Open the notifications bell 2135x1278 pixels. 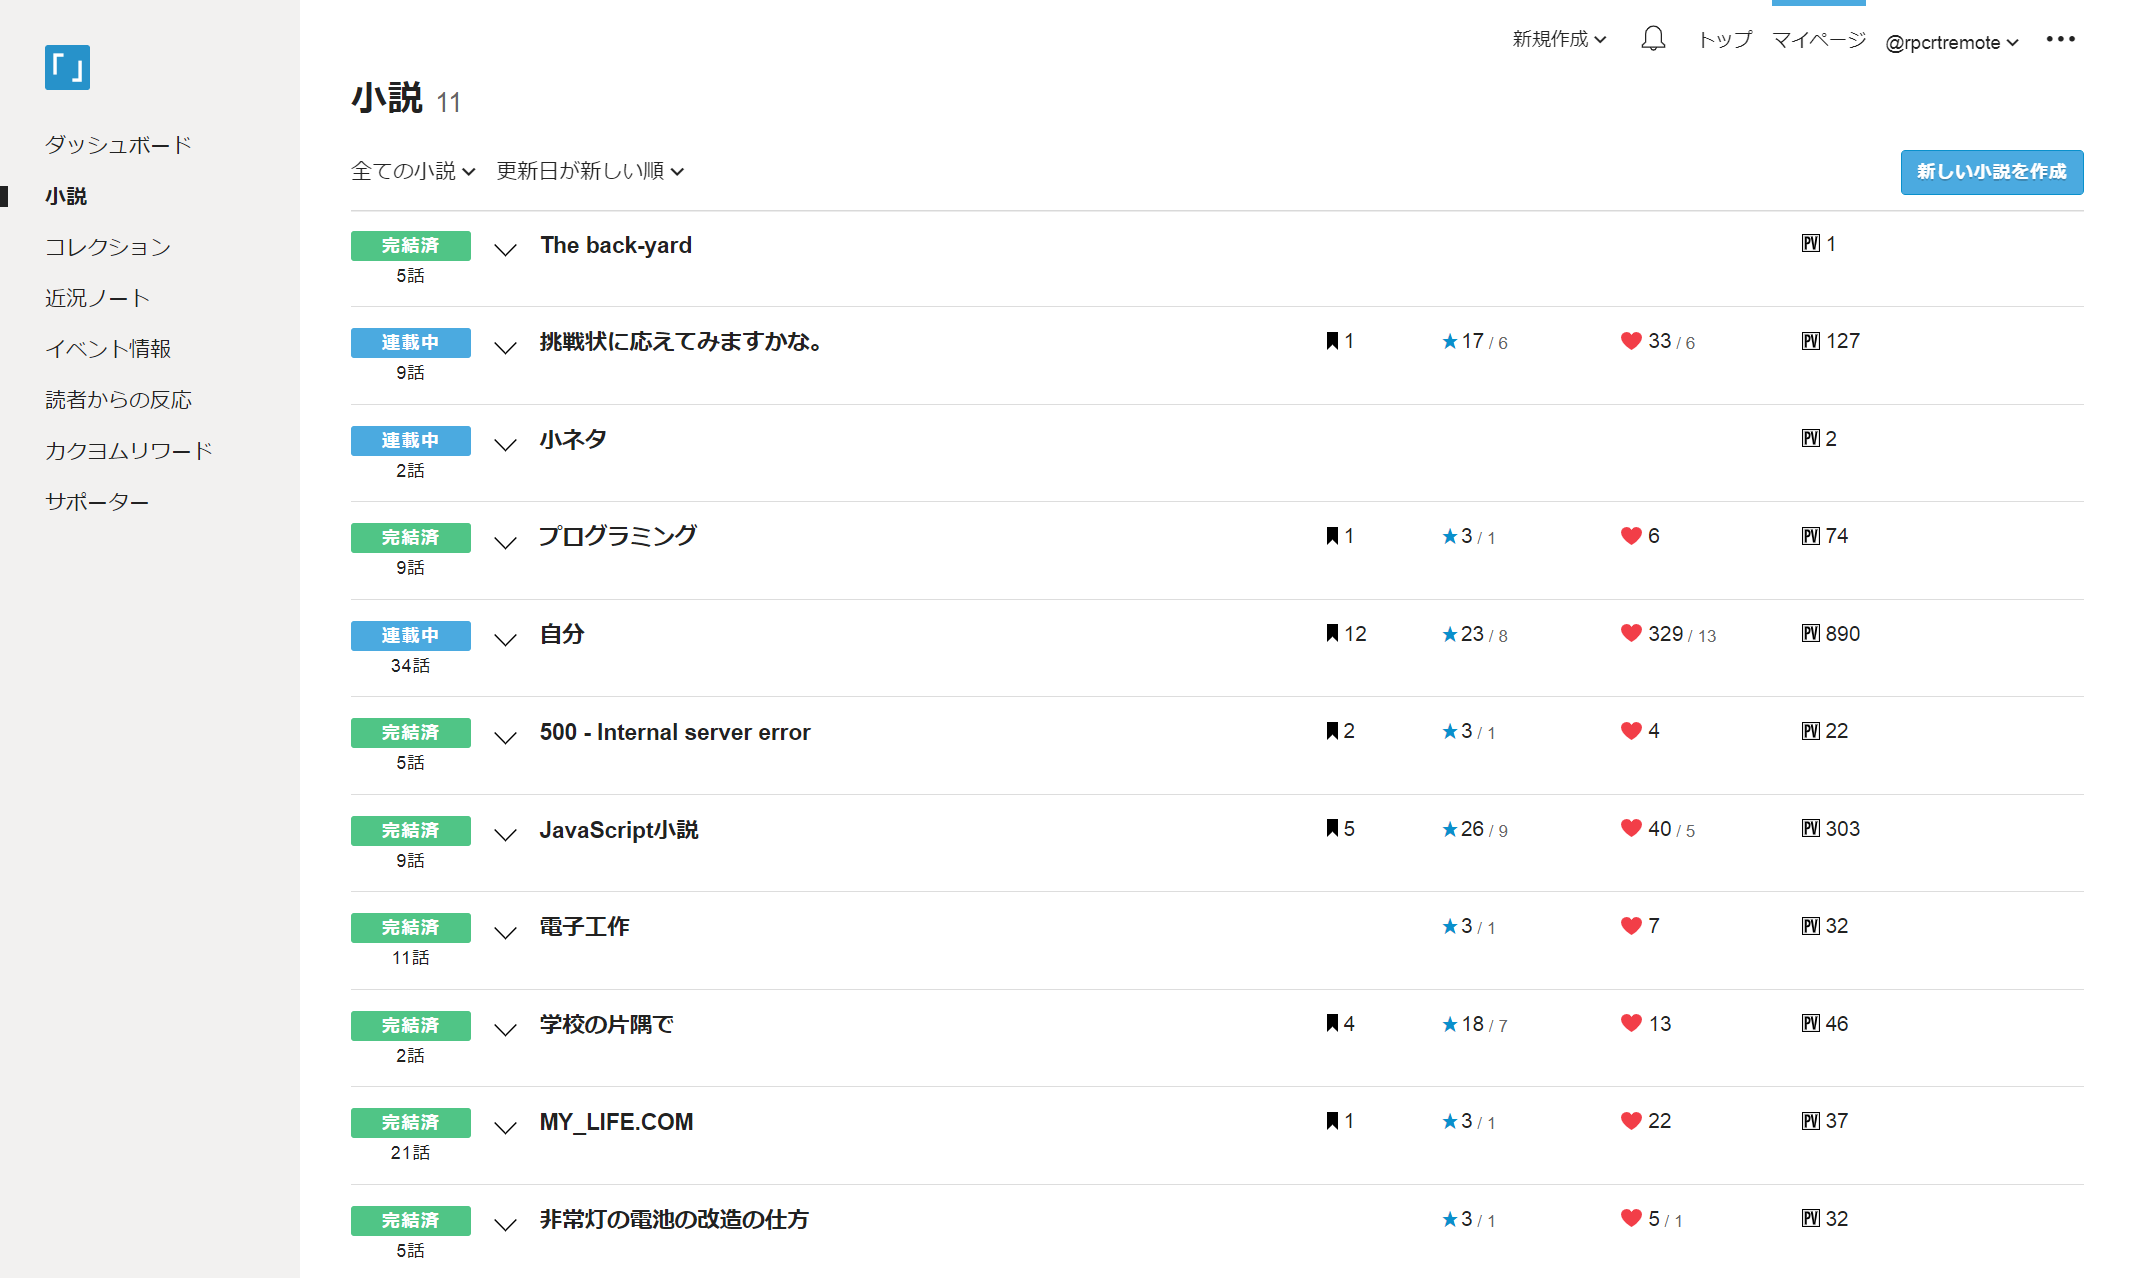click(1653, 39)
